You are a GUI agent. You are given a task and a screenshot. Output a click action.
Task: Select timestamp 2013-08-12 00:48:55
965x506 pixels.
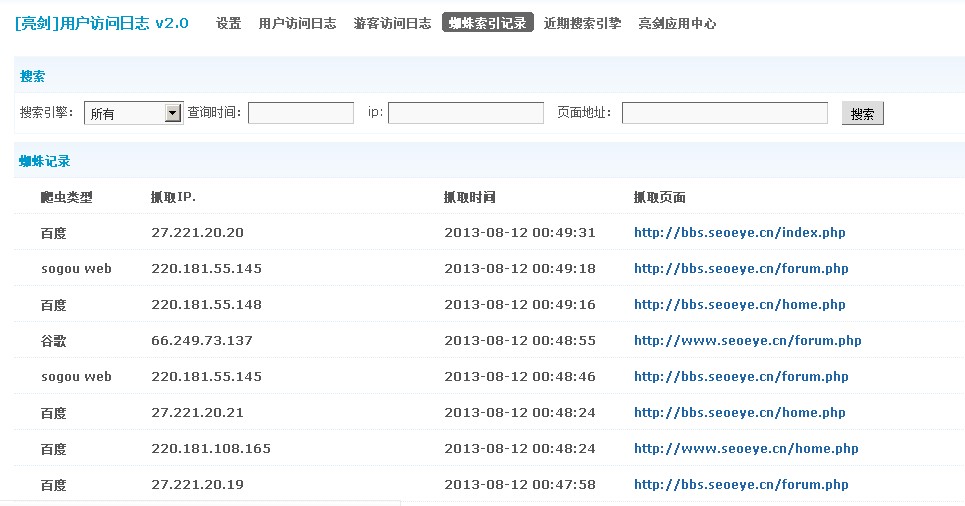pos(520,340)
